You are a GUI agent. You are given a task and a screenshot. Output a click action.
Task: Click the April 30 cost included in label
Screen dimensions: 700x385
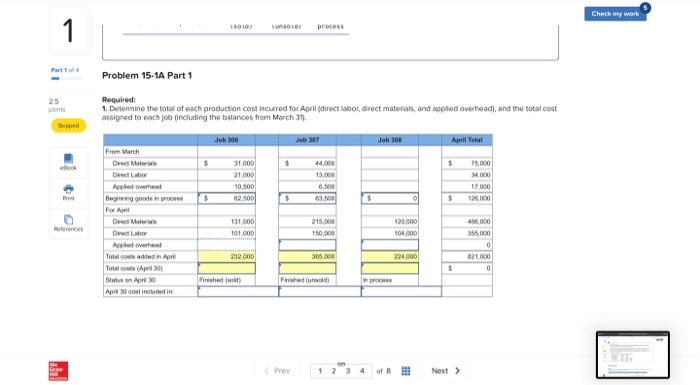(140, 292)
